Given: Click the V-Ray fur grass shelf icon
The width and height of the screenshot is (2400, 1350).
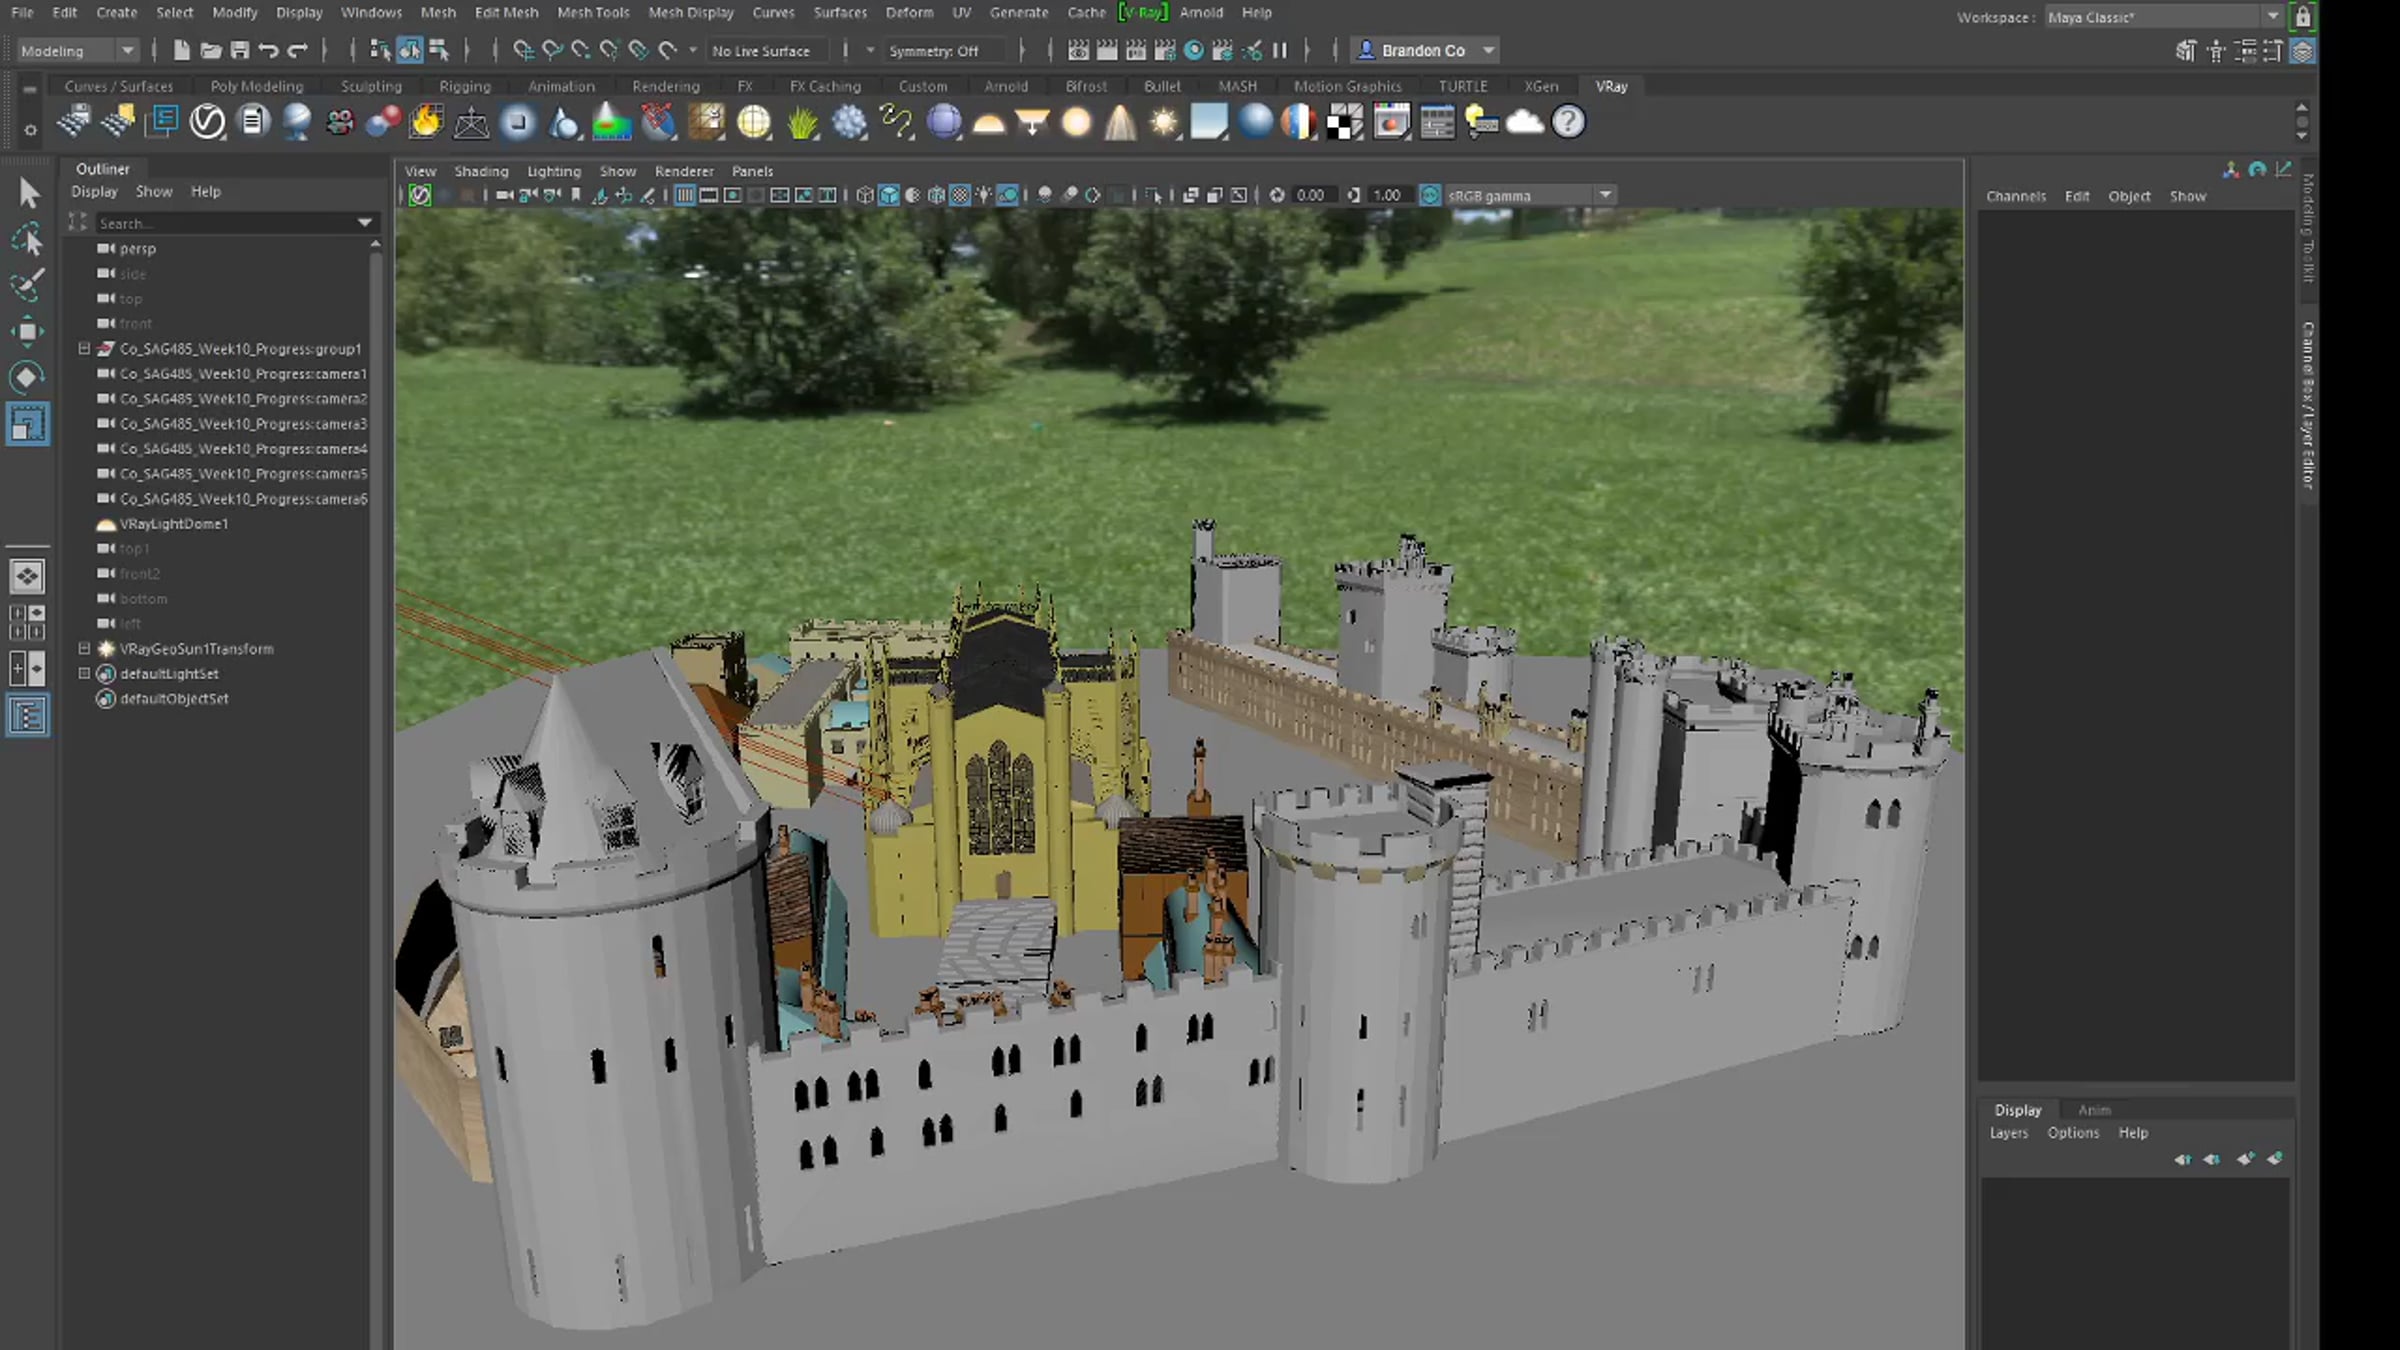Looking at the screenshot, I should [x=802, y=122].
